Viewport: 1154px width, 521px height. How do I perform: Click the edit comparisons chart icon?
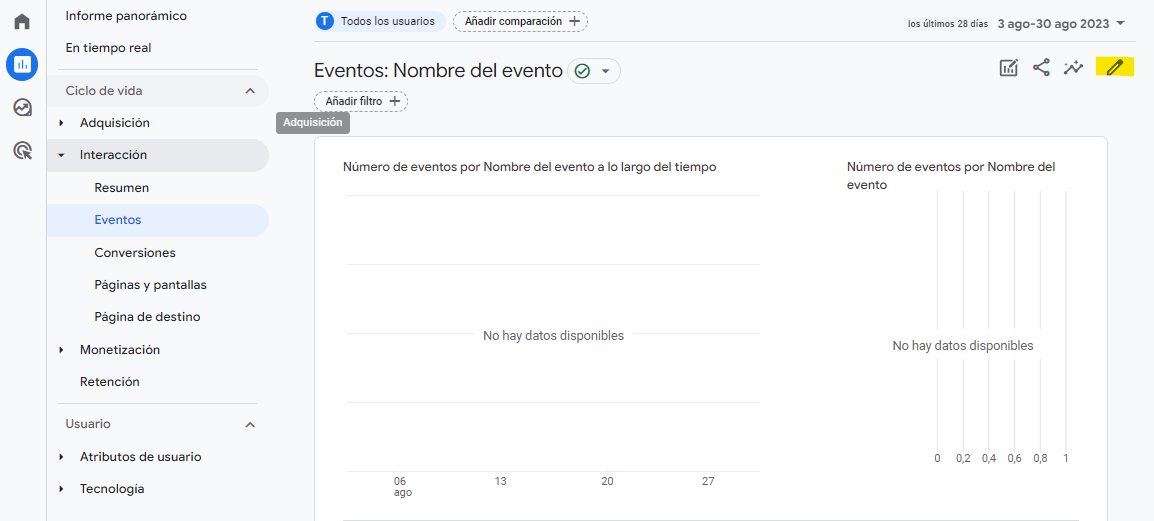click(1009, 68)
